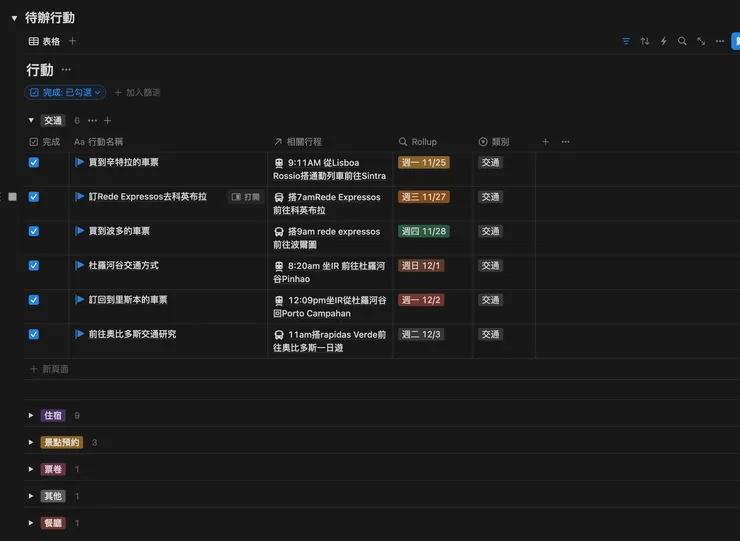Expand the 住宿 group
This screenshot has height=541, width=740.
pos(31,415)
